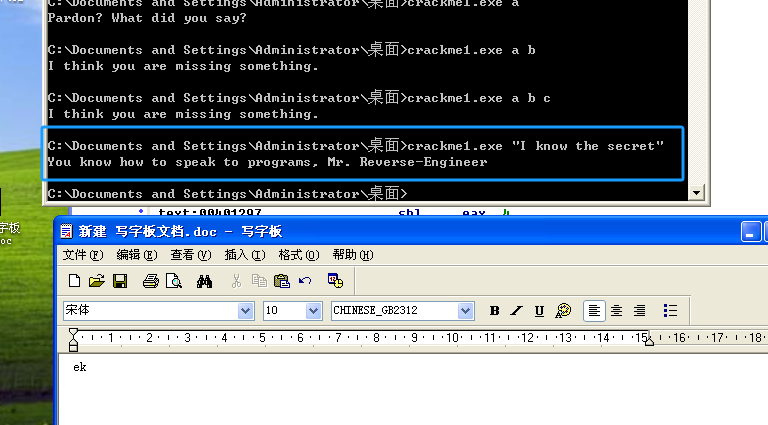Viewport: 768px width, 425px height.
Task: Expand the CHINESE_GB2312 script dropdown
Action: coord(465,311)
